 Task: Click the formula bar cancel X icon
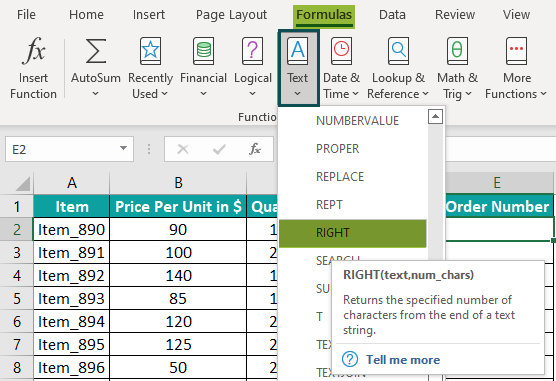(183, 149)
